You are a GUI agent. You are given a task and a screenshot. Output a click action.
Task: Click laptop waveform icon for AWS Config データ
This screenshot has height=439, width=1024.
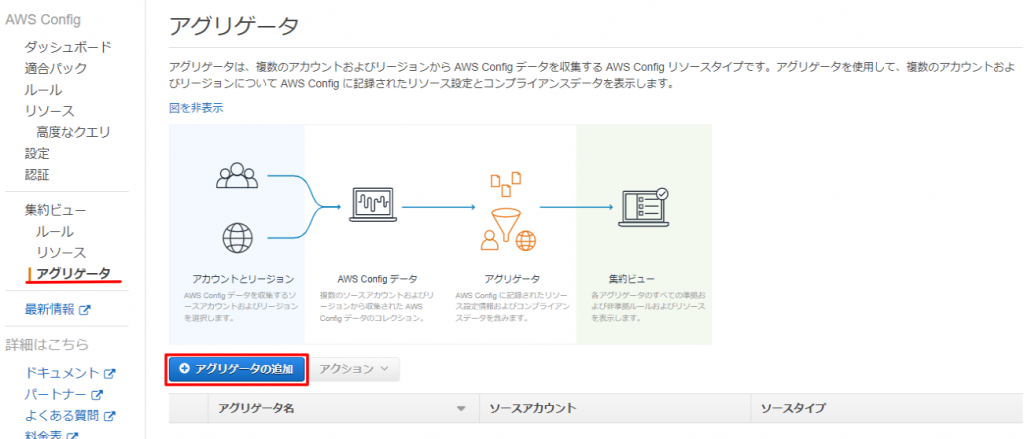click(x=372, y=206)
